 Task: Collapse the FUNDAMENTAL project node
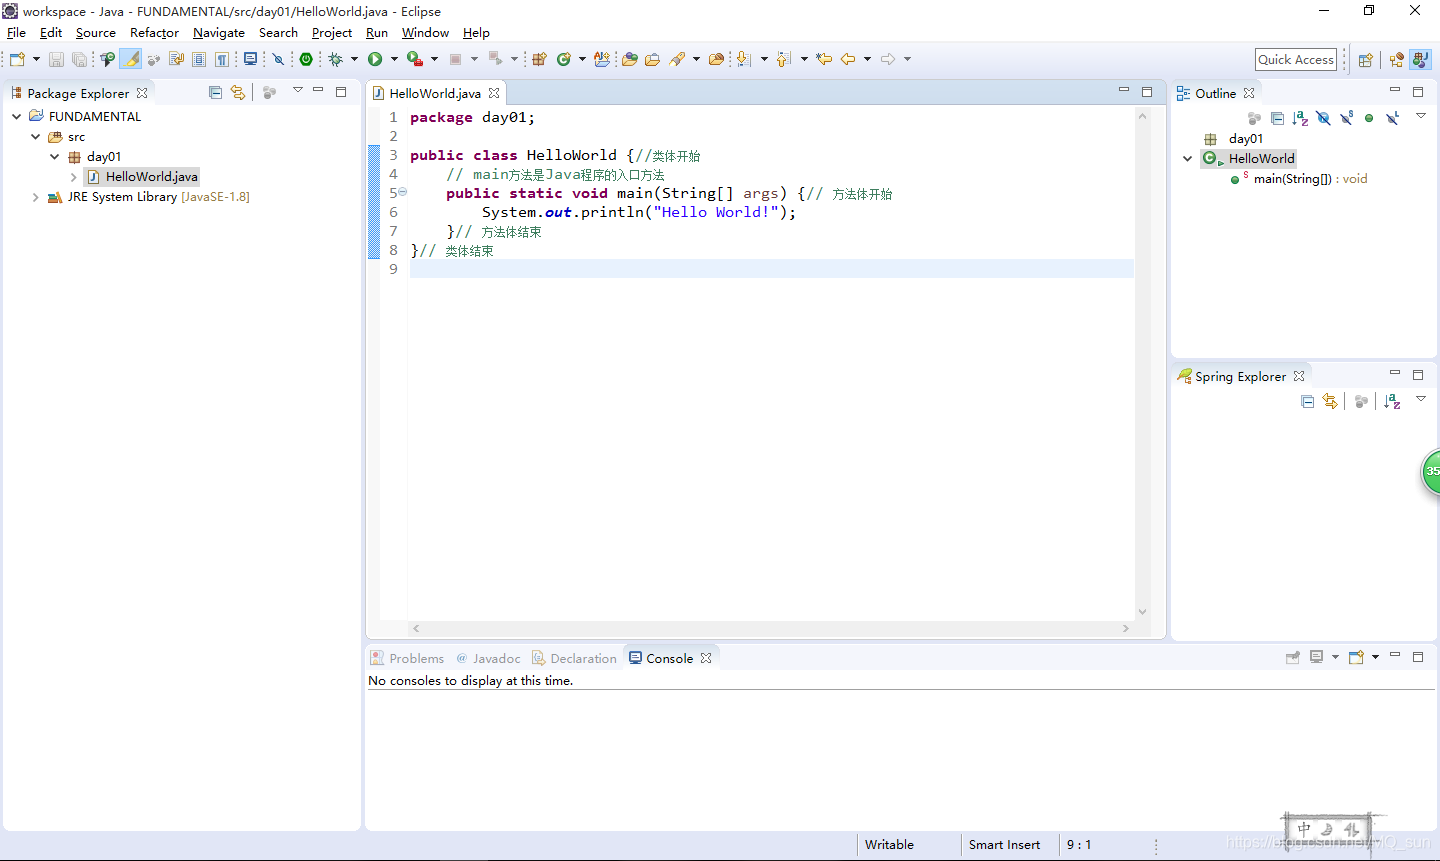(x=17, y=116)
